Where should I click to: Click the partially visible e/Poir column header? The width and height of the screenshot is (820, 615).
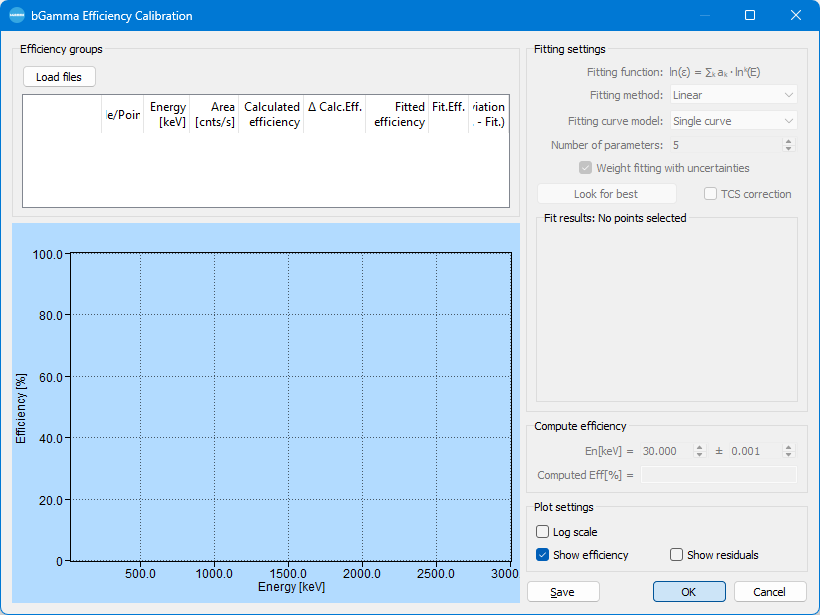[123, 114]
